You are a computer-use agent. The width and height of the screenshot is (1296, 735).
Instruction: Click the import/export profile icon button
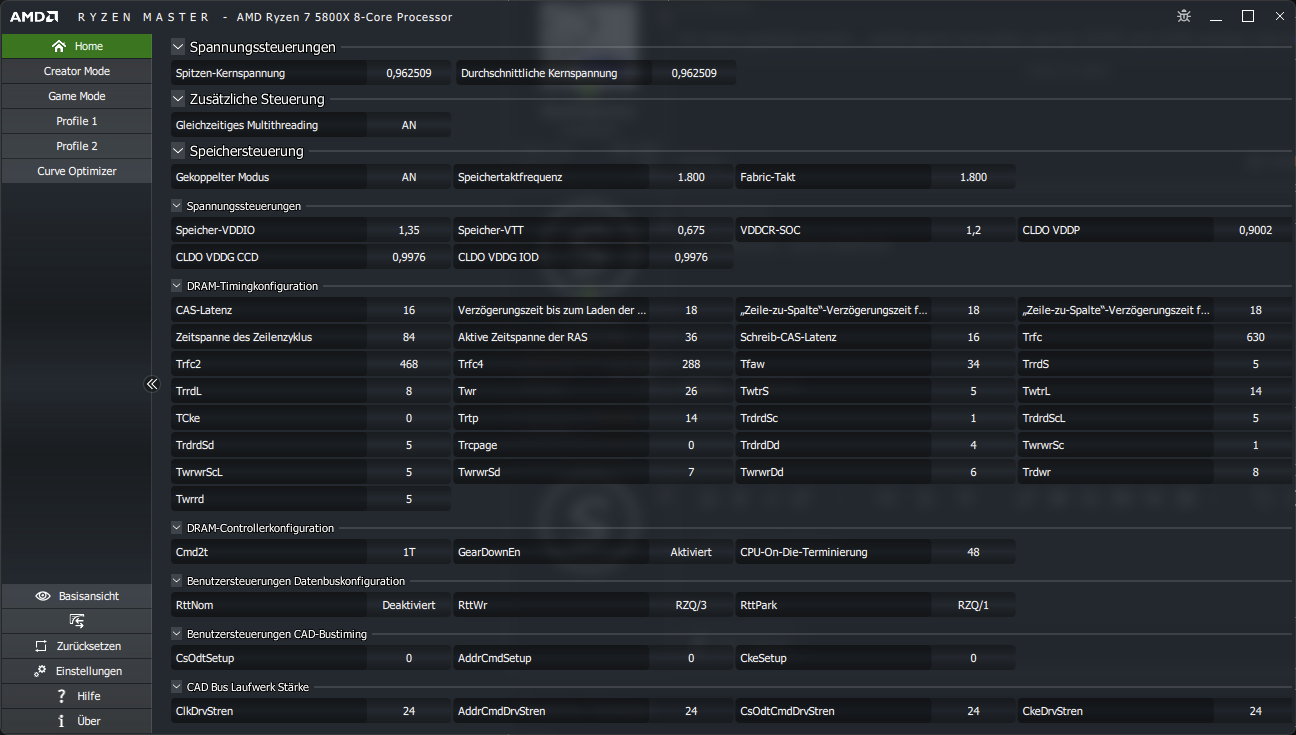(76, 621)
